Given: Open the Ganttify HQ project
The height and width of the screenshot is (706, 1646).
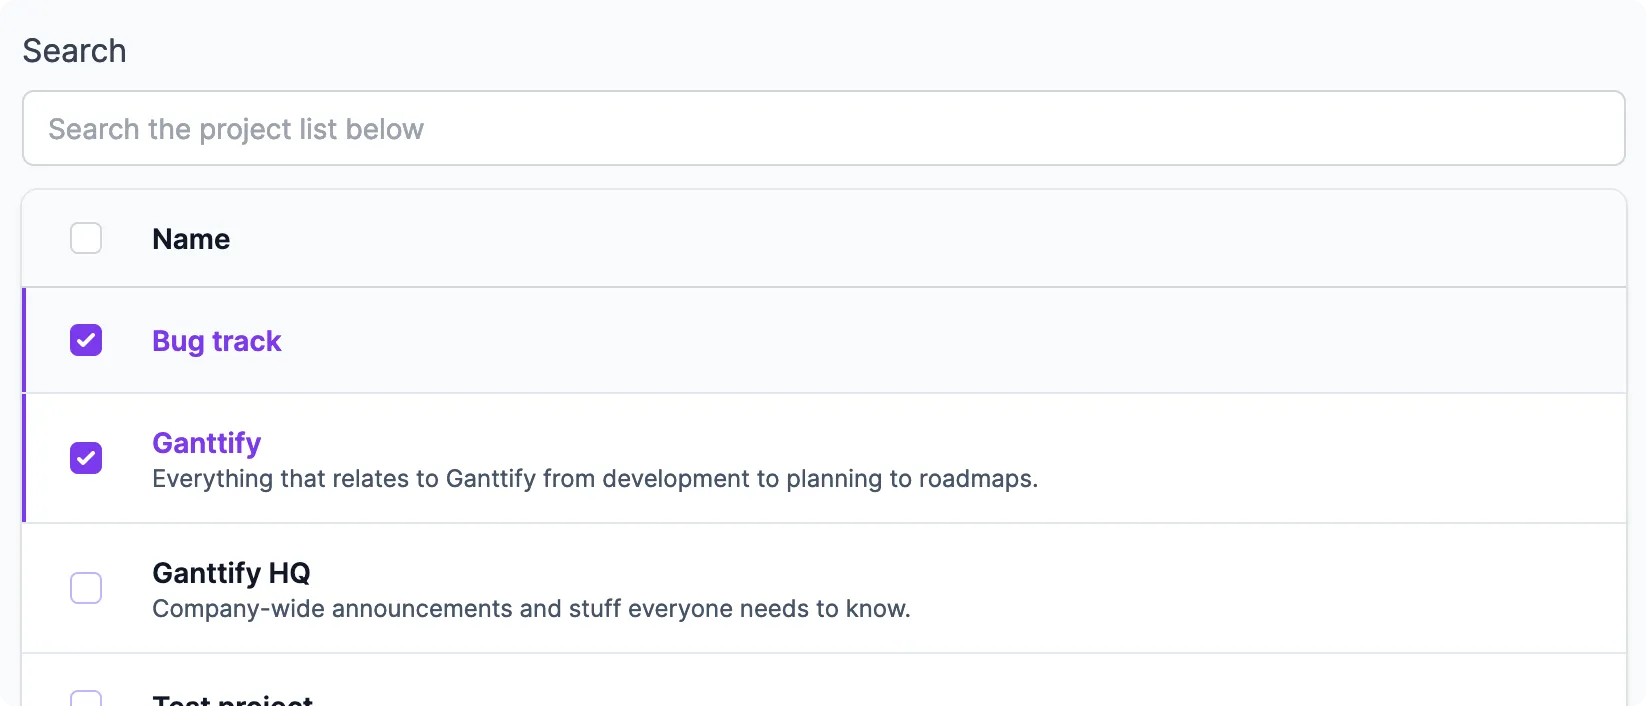Looking at the screenshot, I should coord(230,573).
